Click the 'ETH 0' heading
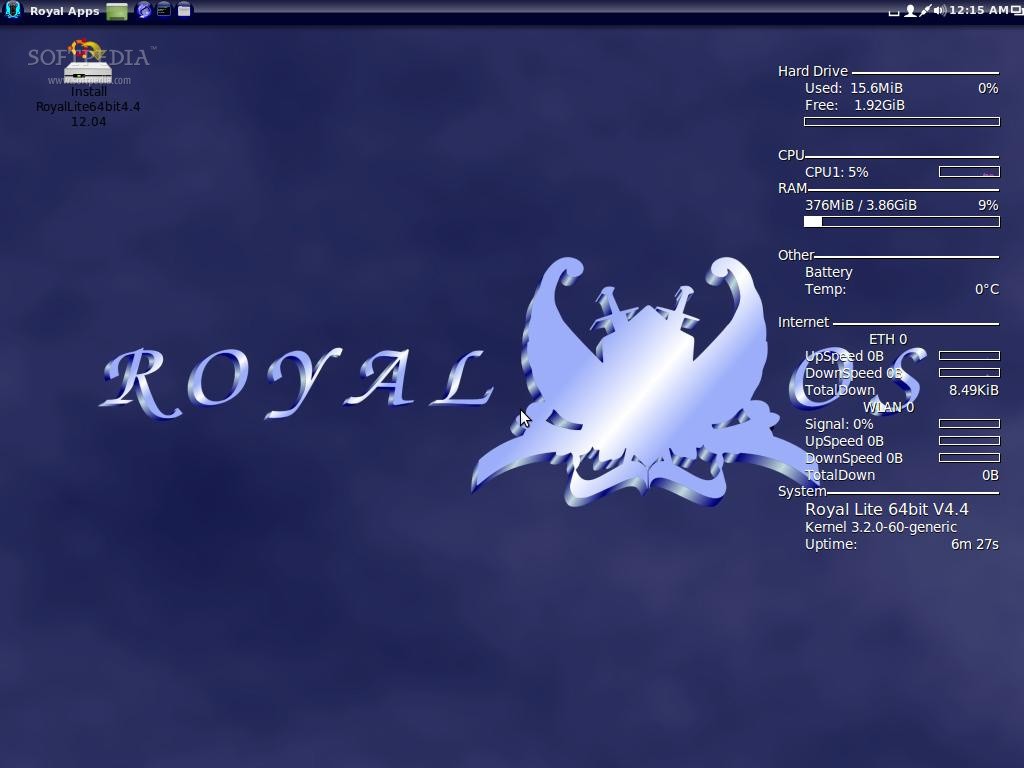The height and width of the screenshot is (768, 1024). [888, 340]
